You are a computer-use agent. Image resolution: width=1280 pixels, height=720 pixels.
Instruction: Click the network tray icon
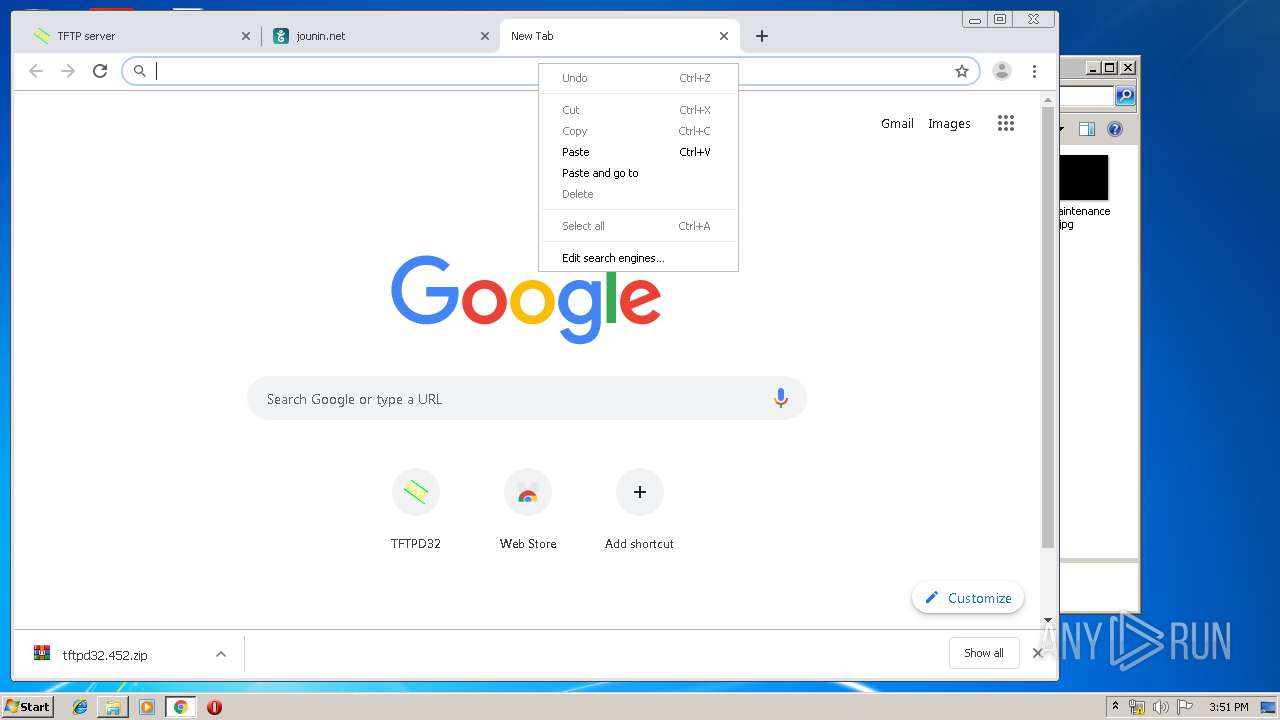(1137, 707)
